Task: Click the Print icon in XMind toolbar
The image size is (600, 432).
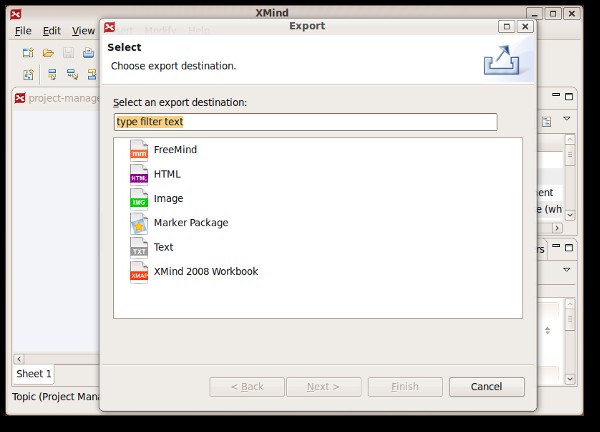Action: [x=88, y=53]
